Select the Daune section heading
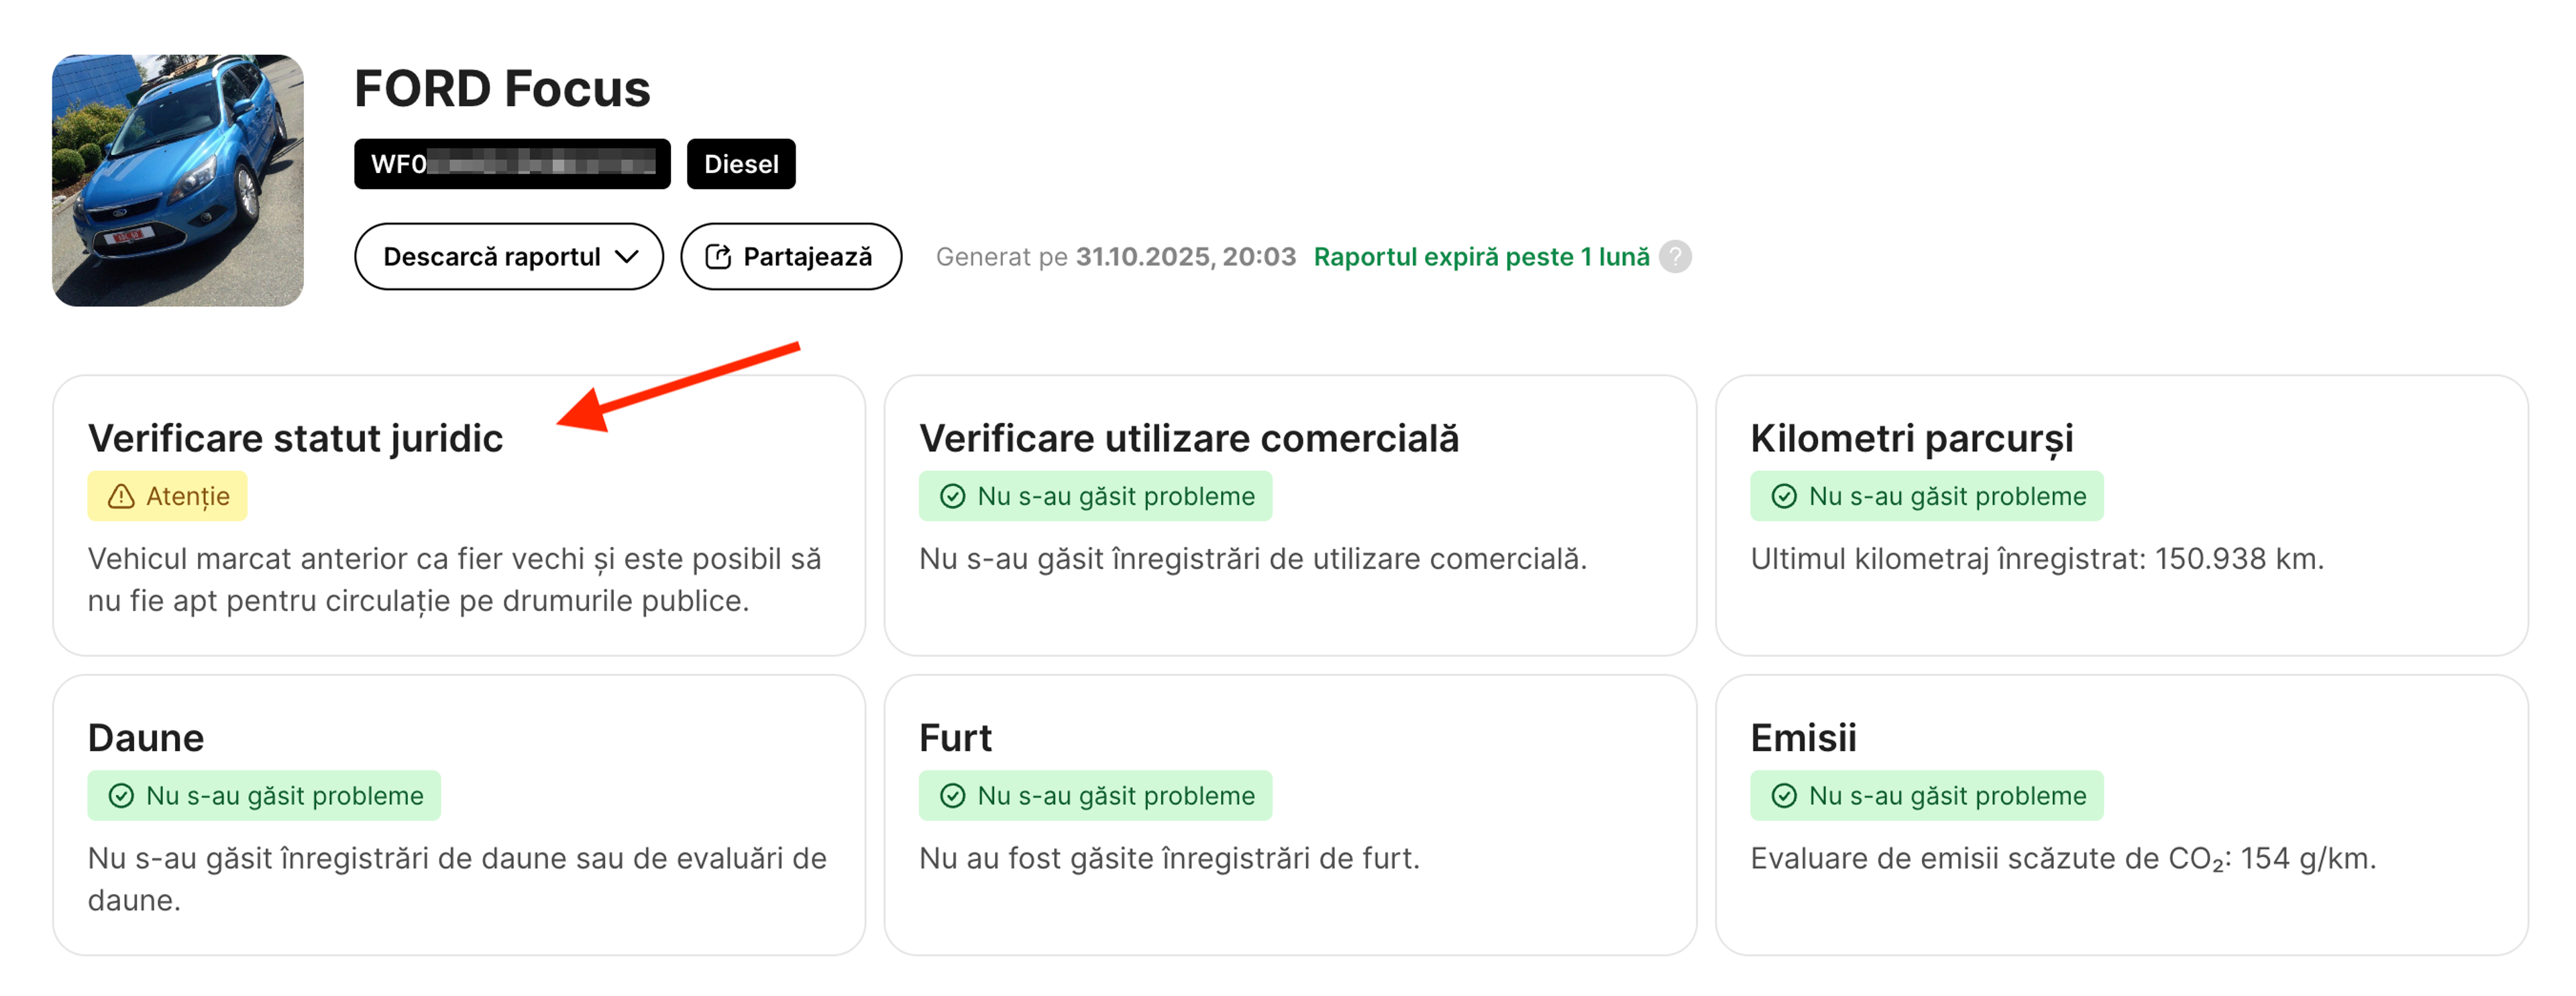 point(146,737)
